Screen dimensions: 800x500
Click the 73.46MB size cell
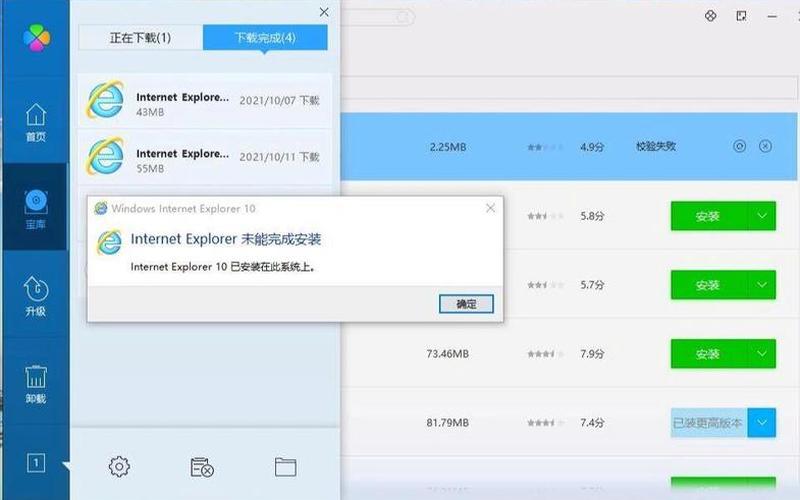[x=447, y=354]
